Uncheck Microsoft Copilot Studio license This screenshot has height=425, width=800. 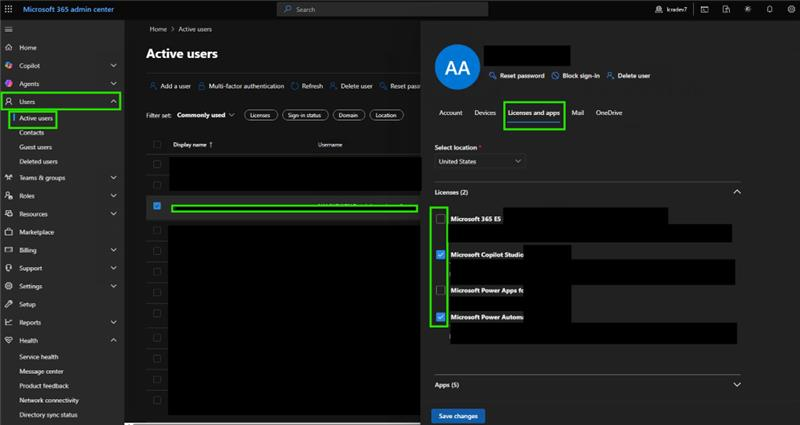(440, 255)
